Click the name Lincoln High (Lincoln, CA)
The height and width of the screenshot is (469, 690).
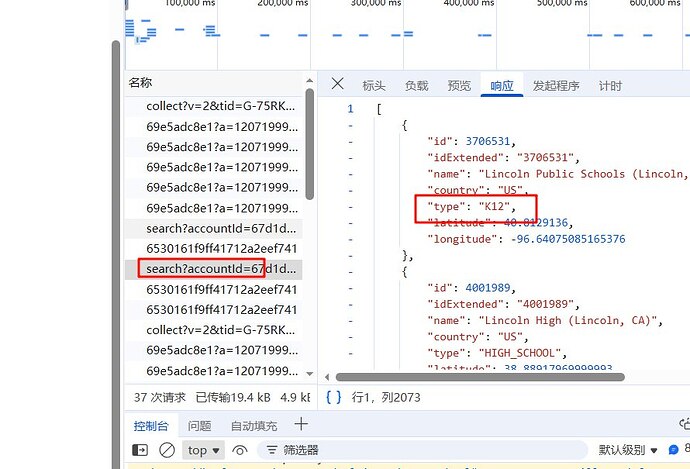click(568, 320)
